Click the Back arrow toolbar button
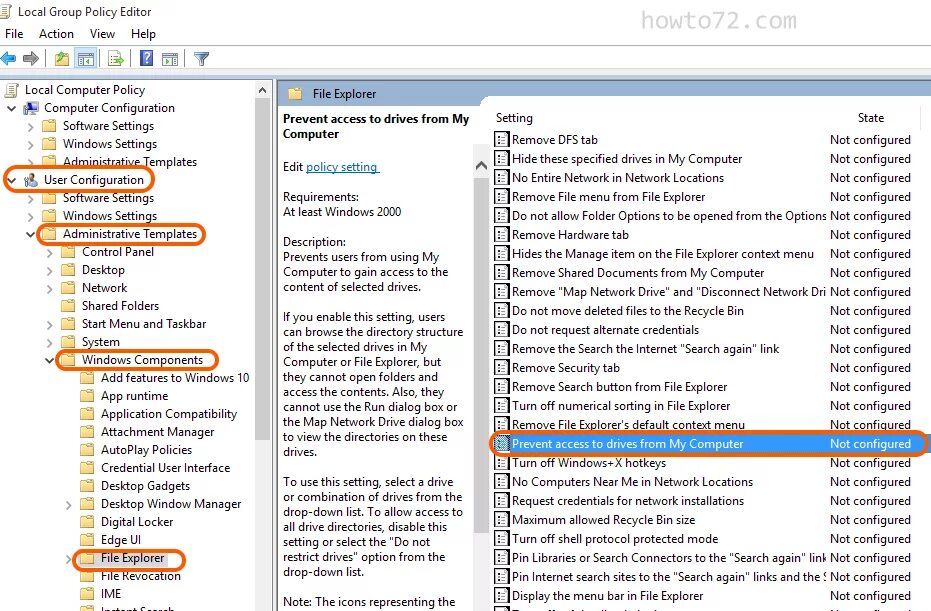The width and height of the screenshot is (931, 611). (x=8, y=58)
